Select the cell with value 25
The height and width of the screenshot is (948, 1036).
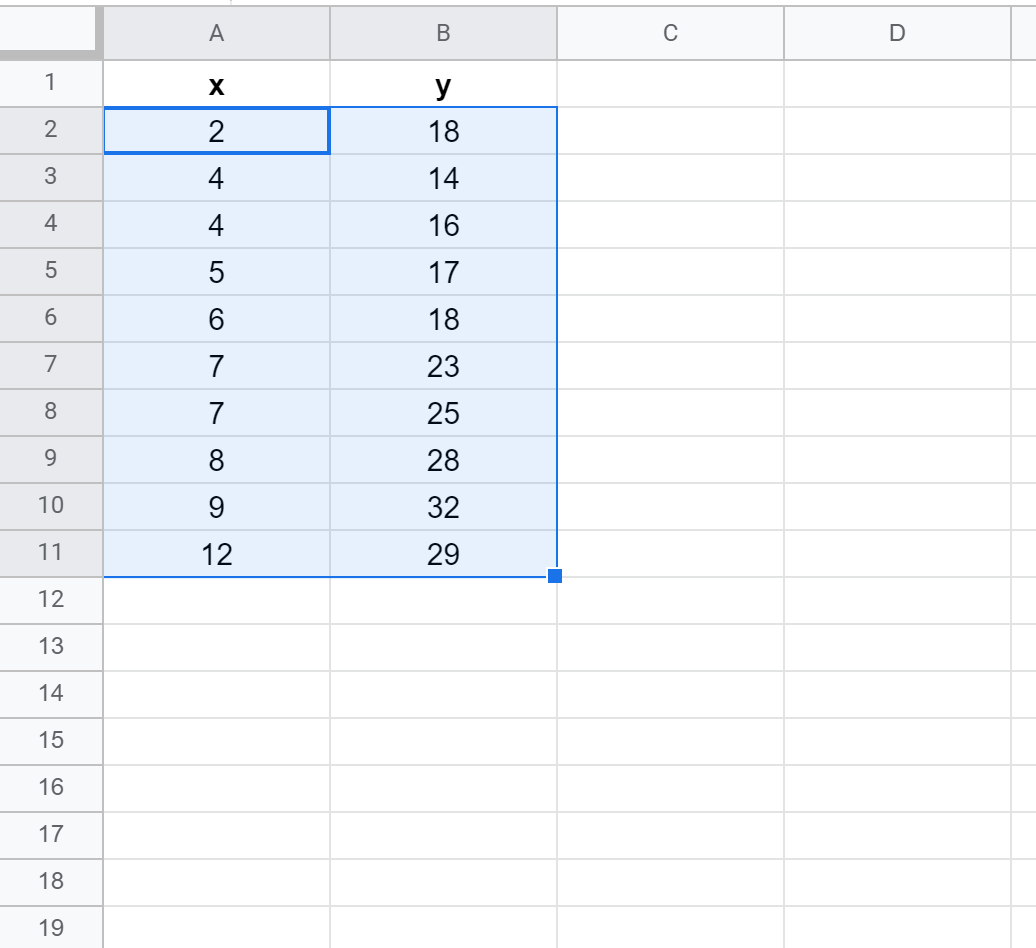[x=443, y=412]
